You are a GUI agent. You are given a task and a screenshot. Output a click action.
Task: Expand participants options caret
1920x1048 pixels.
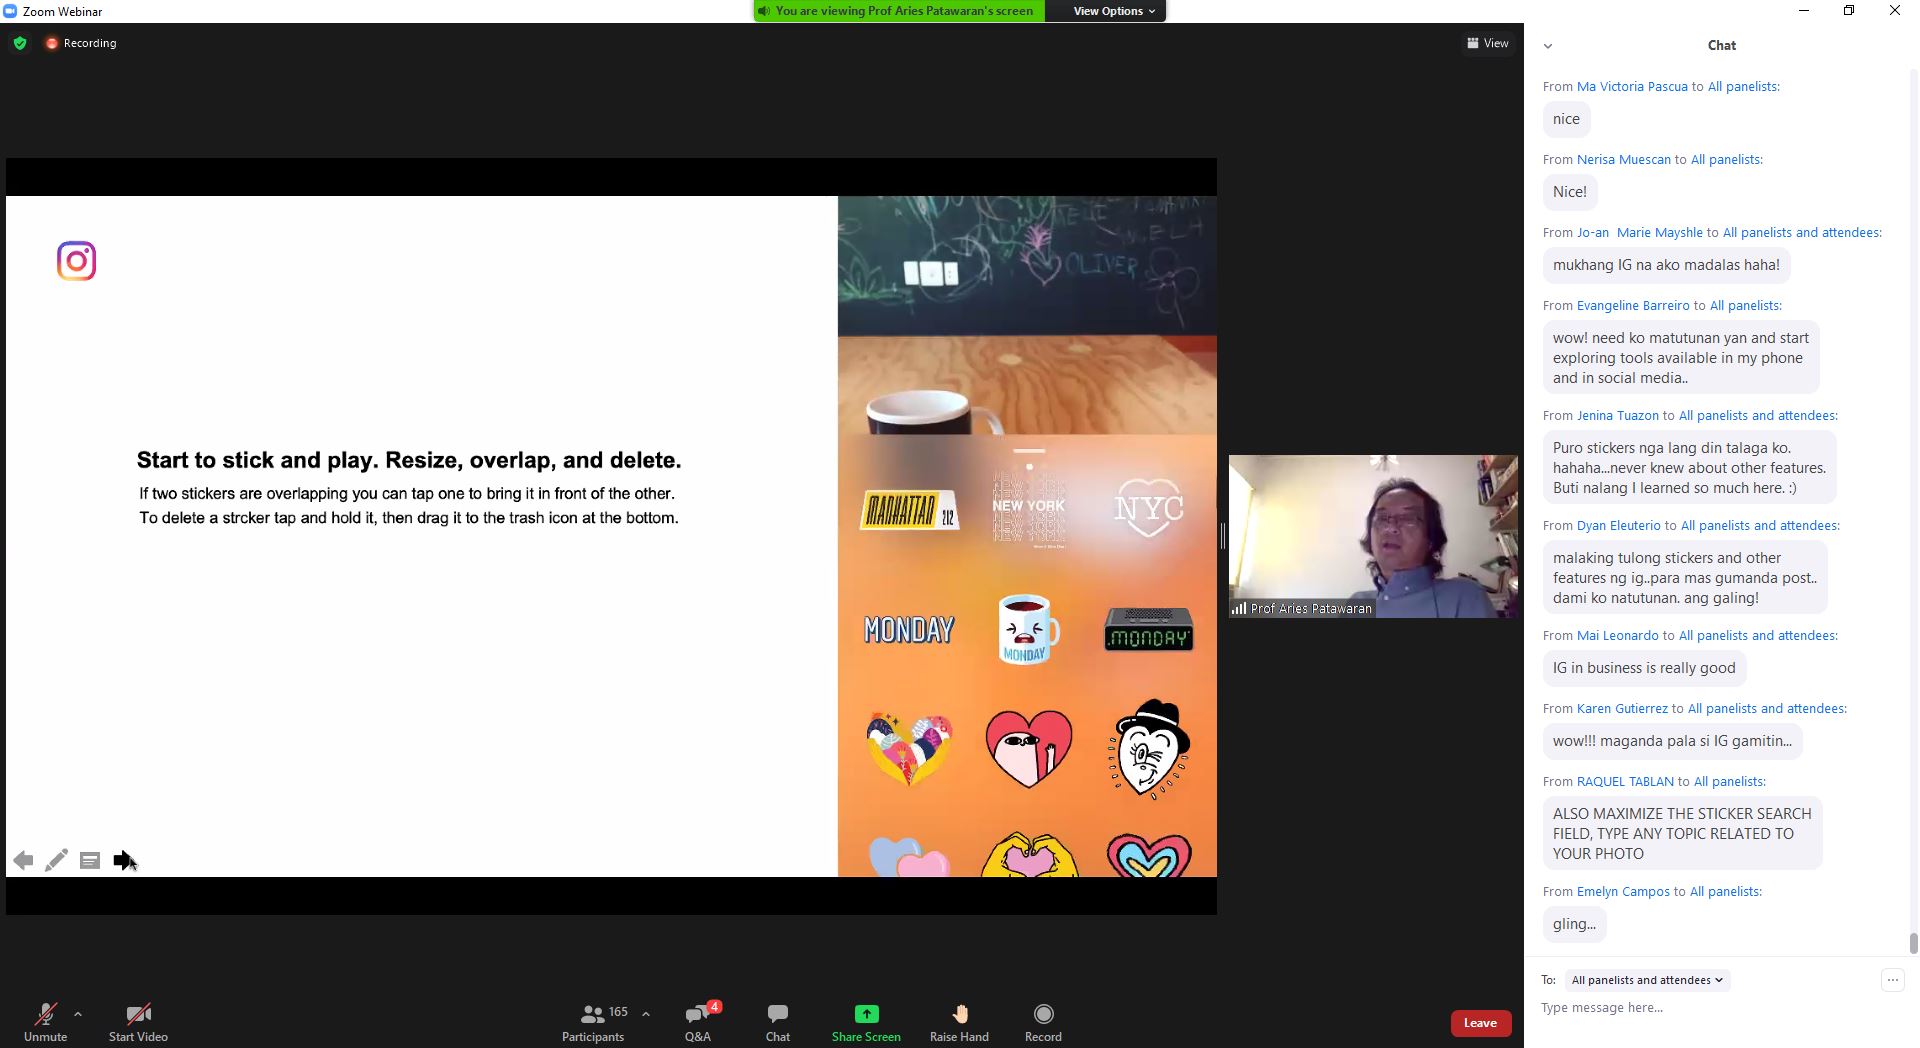tap(646, 1014)
